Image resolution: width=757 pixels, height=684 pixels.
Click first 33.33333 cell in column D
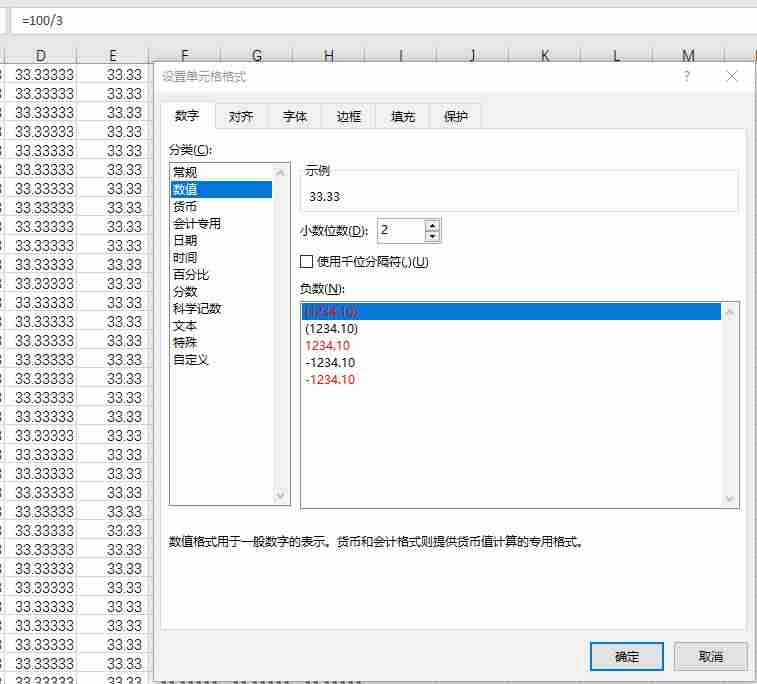[x=41, y=74]
